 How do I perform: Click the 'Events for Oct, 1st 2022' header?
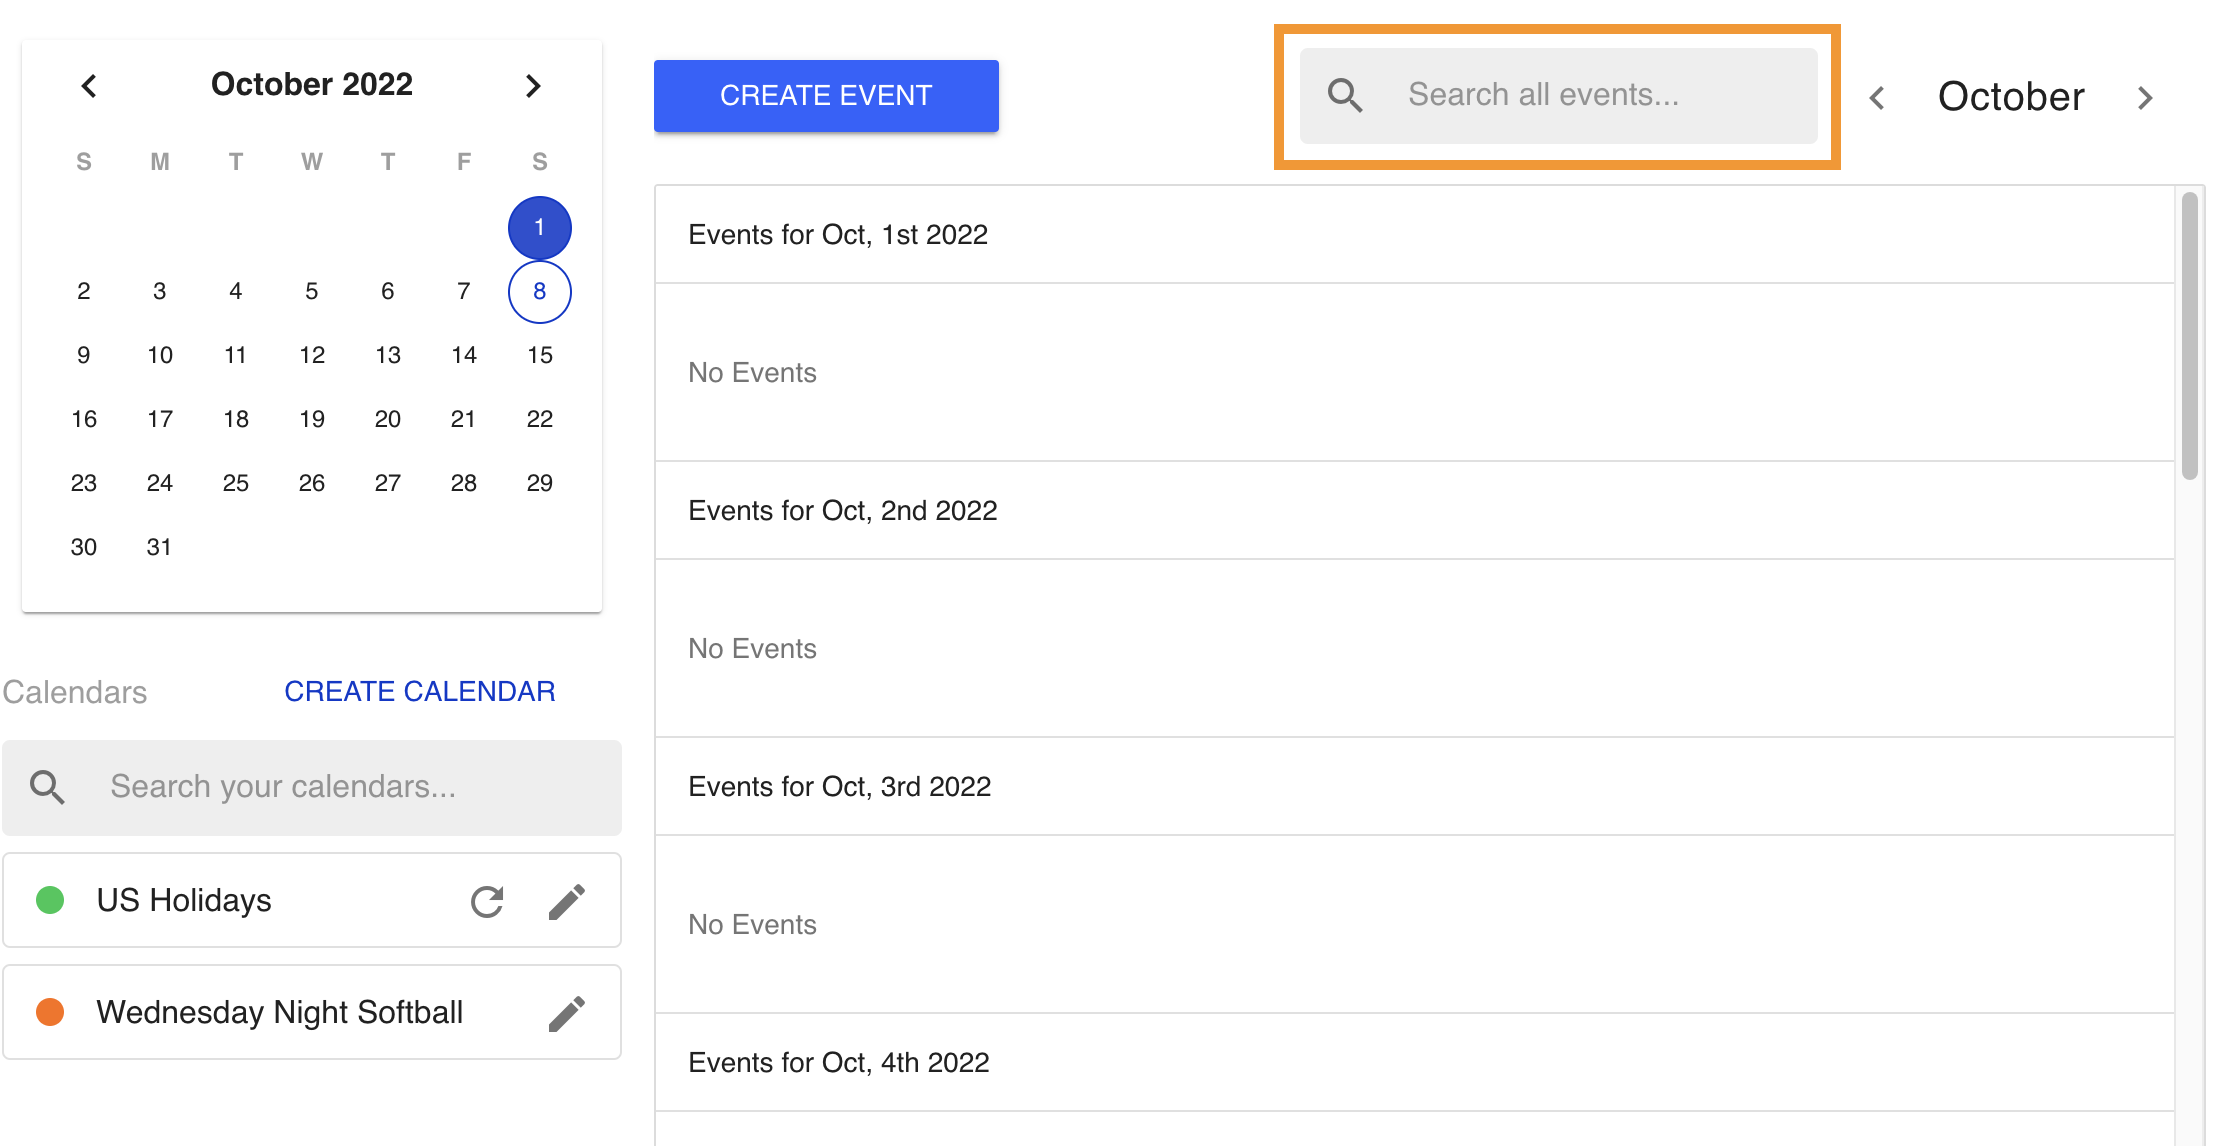tap(838, 235)
